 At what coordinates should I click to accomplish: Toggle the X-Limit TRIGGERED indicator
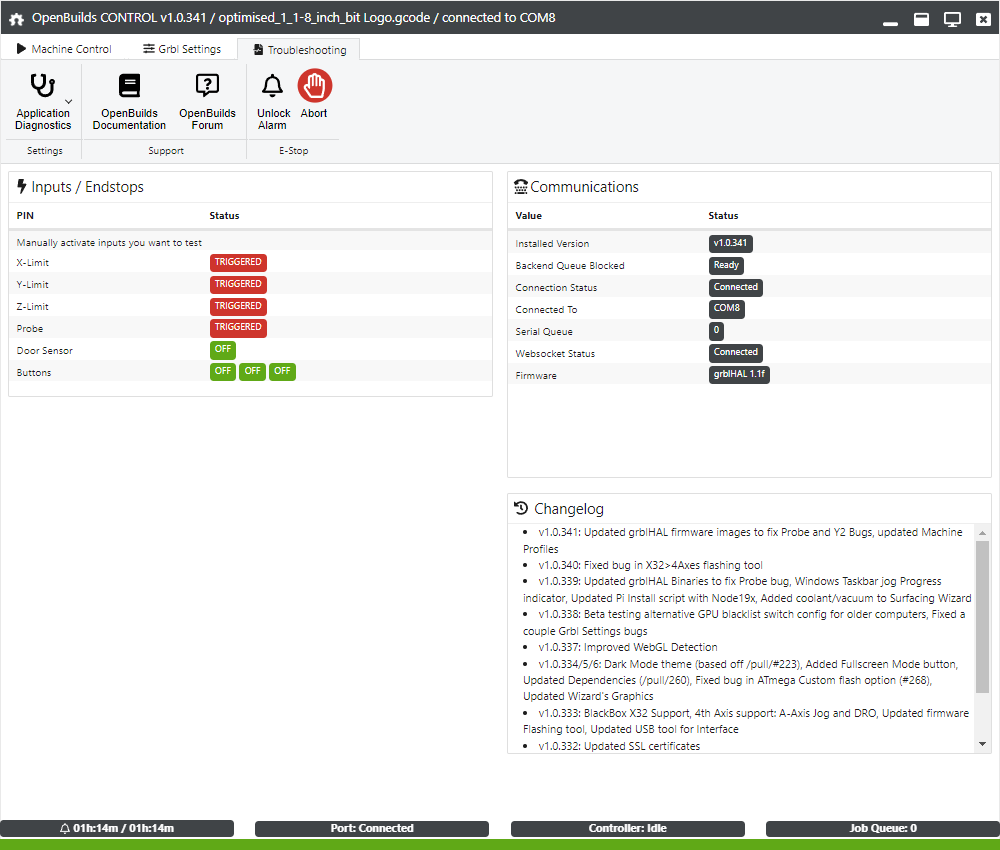(x=238, y=262)
